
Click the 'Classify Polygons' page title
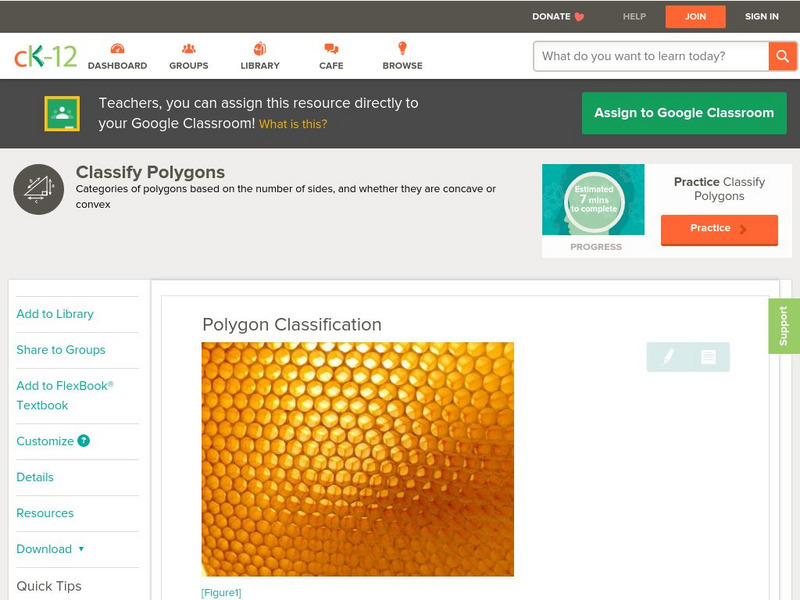point(150,172)
